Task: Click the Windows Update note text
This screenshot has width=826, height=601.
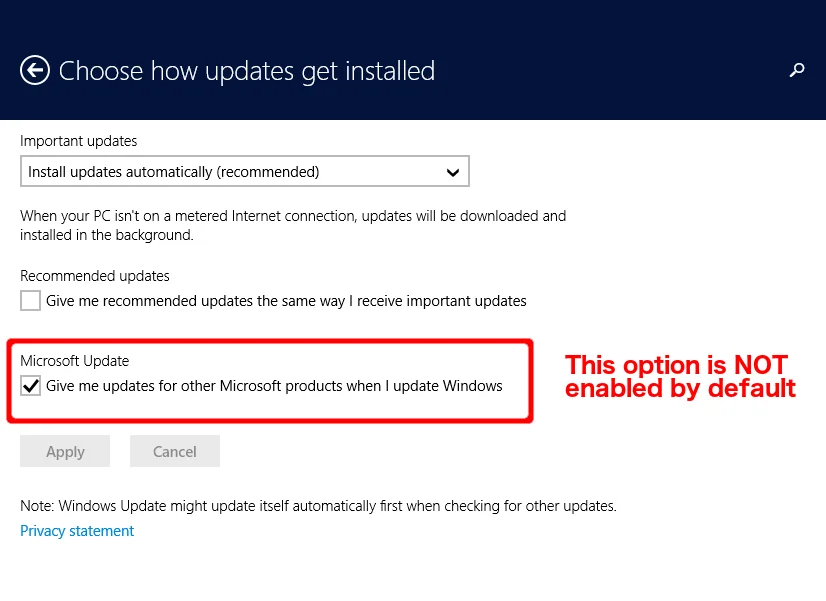Action: click(x=318, y=506)
